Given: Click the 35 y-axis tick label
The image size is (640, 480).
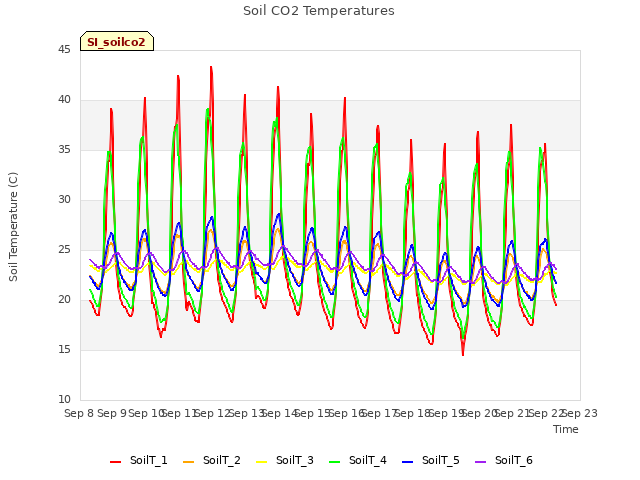Looking at the screenshot, I should pyautogui.click(x=64, y=150).
